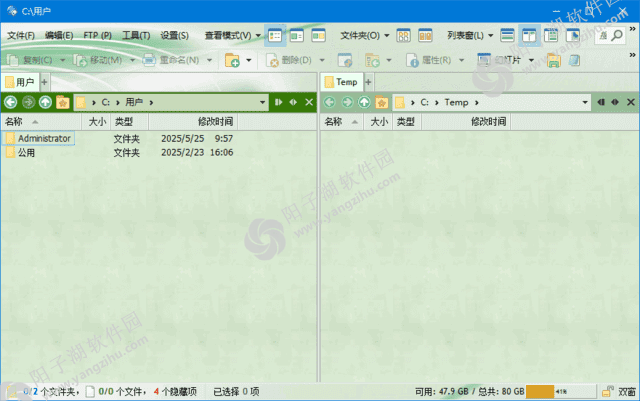Toggle the lister layout with viewer pane

pyautogui.click(x=573, y=36)
